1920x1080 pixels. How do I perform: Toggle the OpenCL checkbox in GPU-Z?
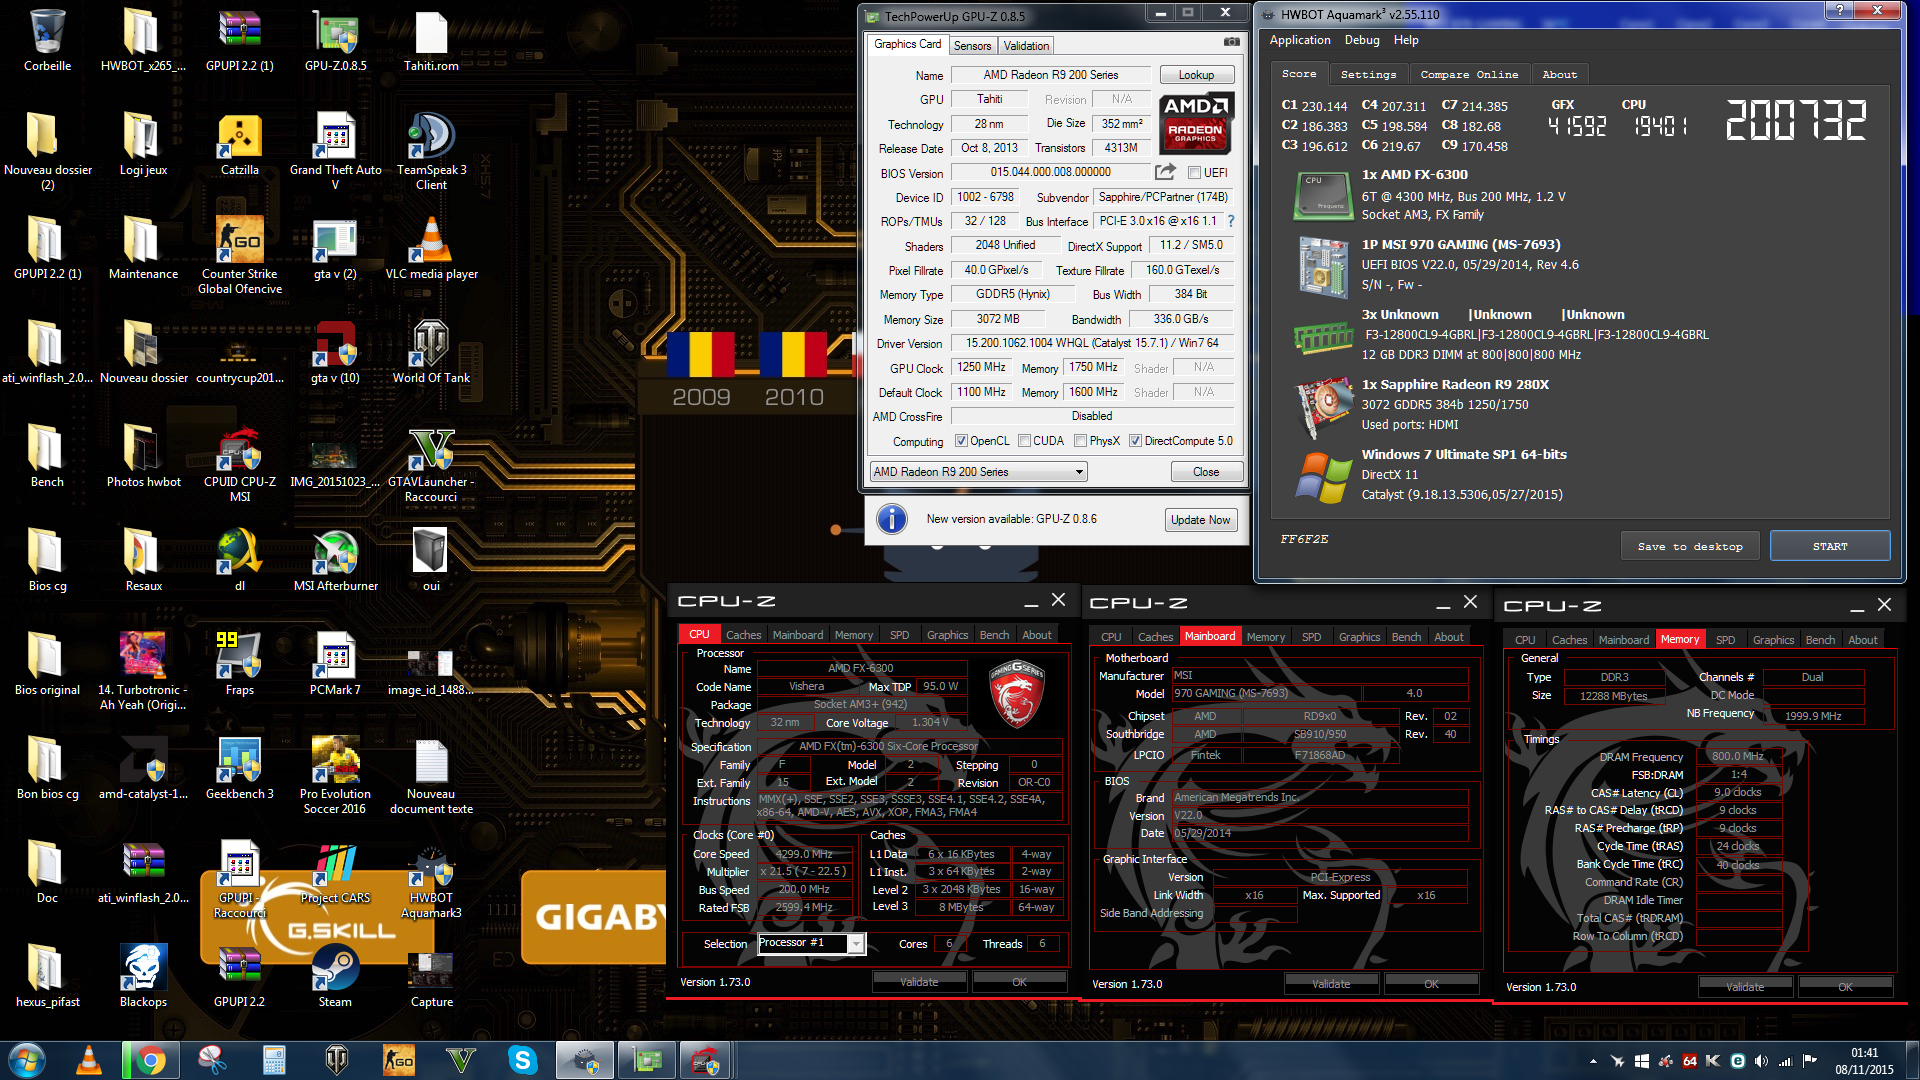coord(961,441)
